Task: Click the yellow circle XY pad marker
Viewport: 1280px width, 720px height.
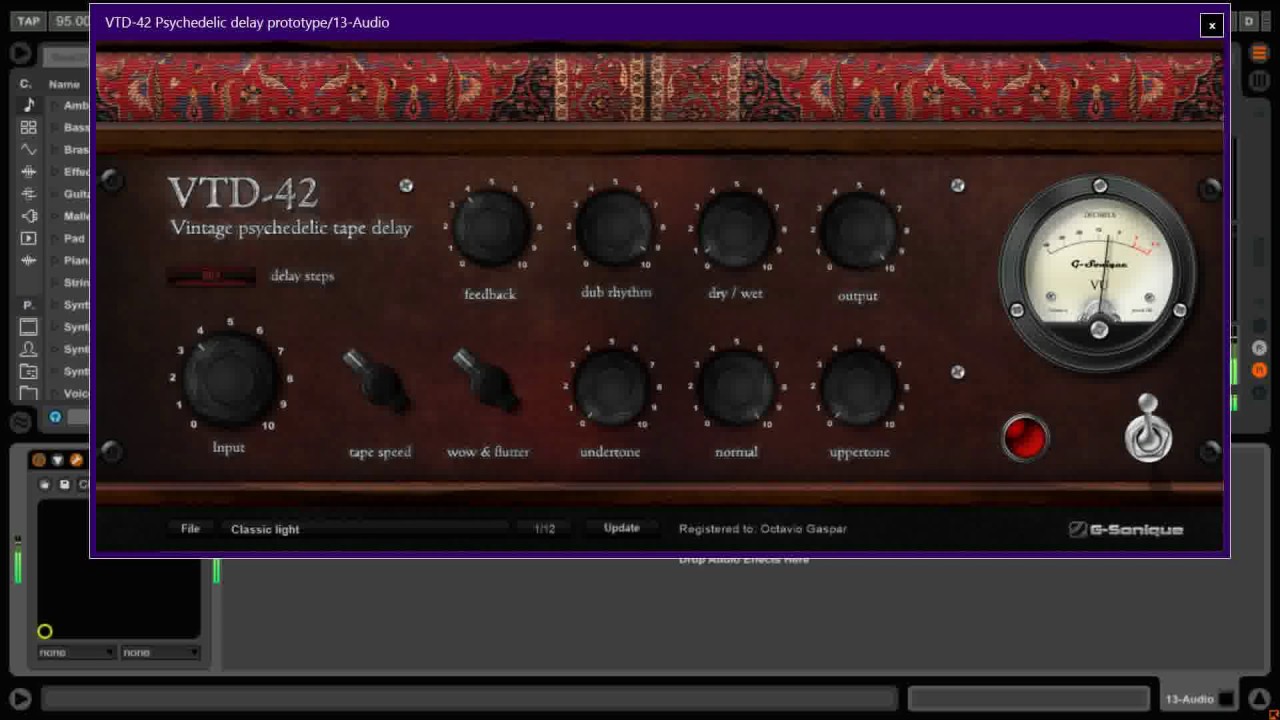Action: tap(44, 631)
